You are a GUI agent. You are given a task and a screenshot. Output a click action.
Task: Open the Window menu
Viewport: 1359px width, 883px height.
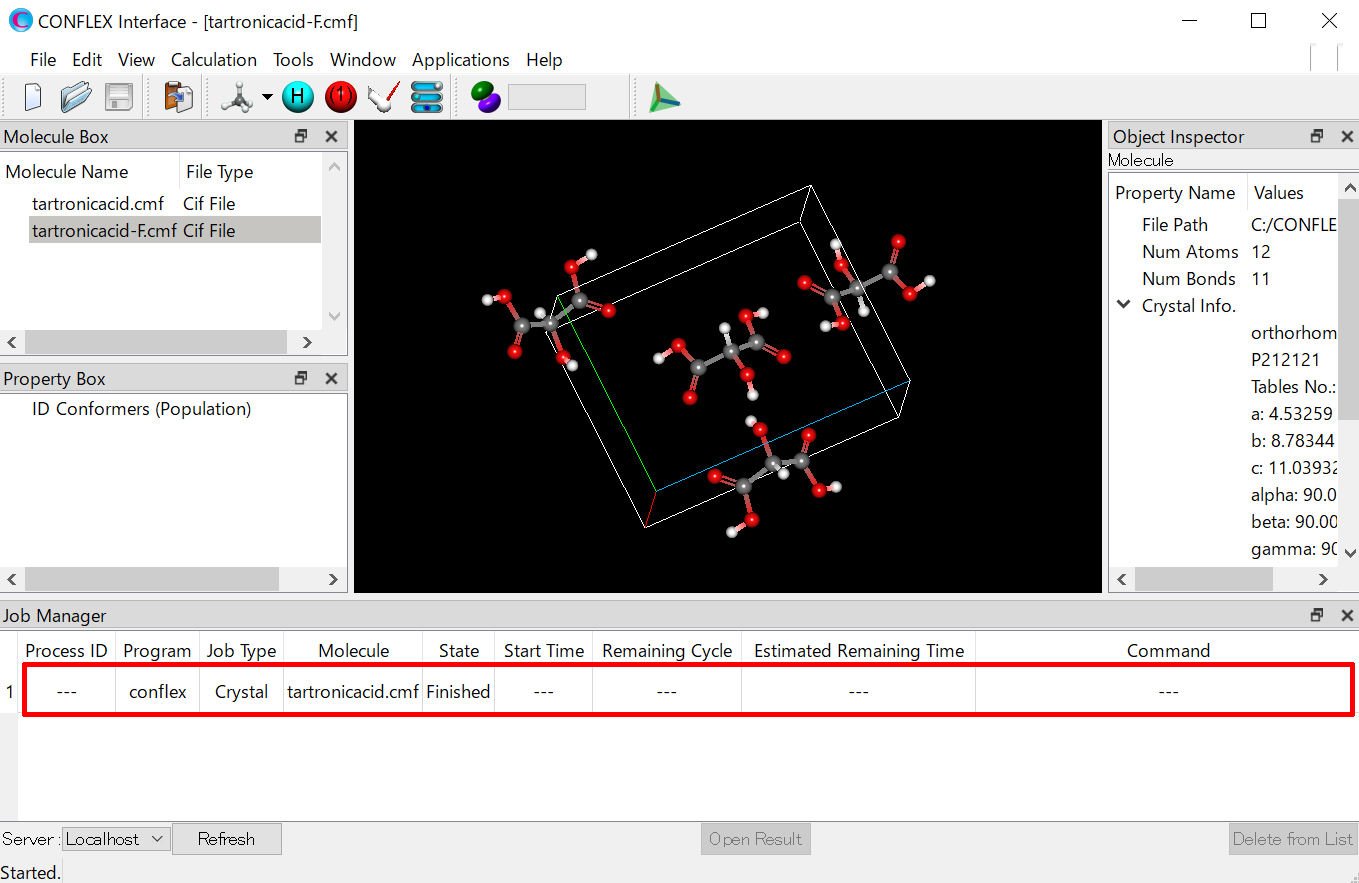(x=363, y=60)
